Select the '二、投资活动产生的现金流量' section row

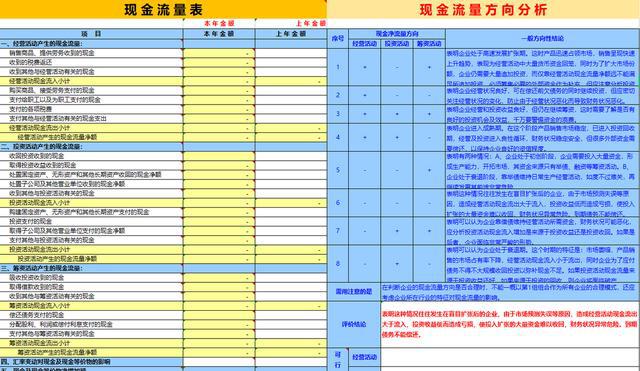tap(91, 147)
